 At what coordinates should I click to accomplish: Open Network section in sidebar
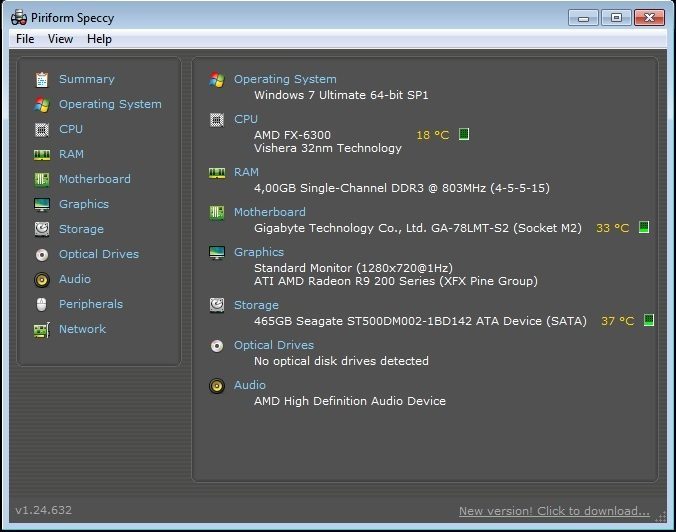[82, 329]
